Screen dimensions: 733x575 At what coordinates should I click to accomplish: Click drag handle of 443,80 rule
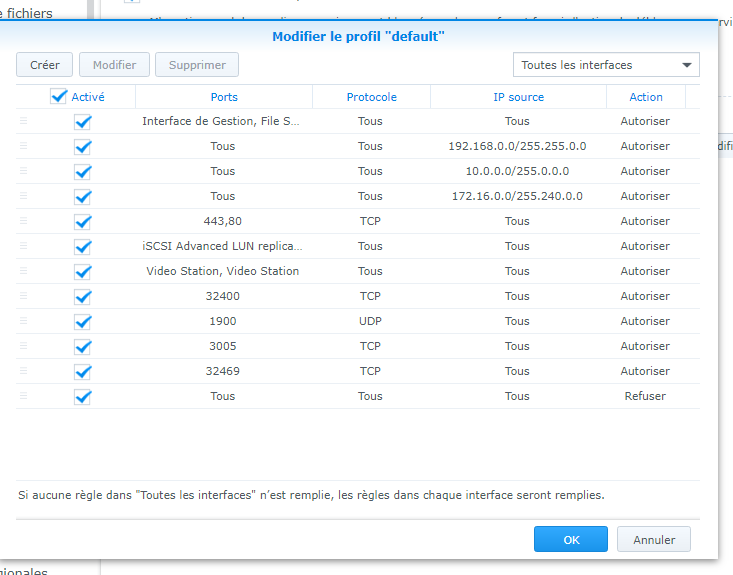(24, 221)
